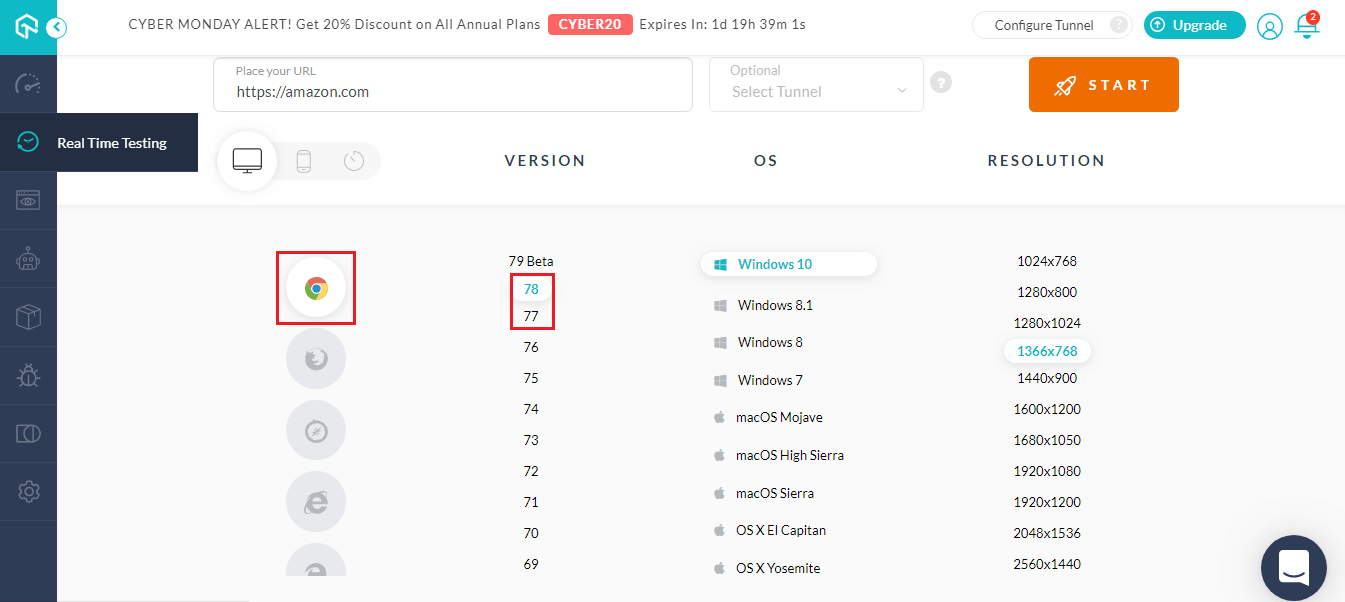Select OS X Yosemite
1345x602 pixels.
pyautogui.click(x=766, y=568)
